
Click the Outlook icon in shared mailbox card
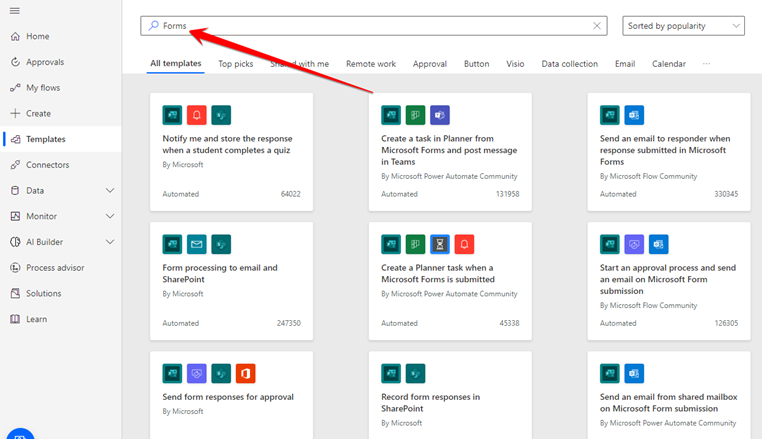point(634,374)
